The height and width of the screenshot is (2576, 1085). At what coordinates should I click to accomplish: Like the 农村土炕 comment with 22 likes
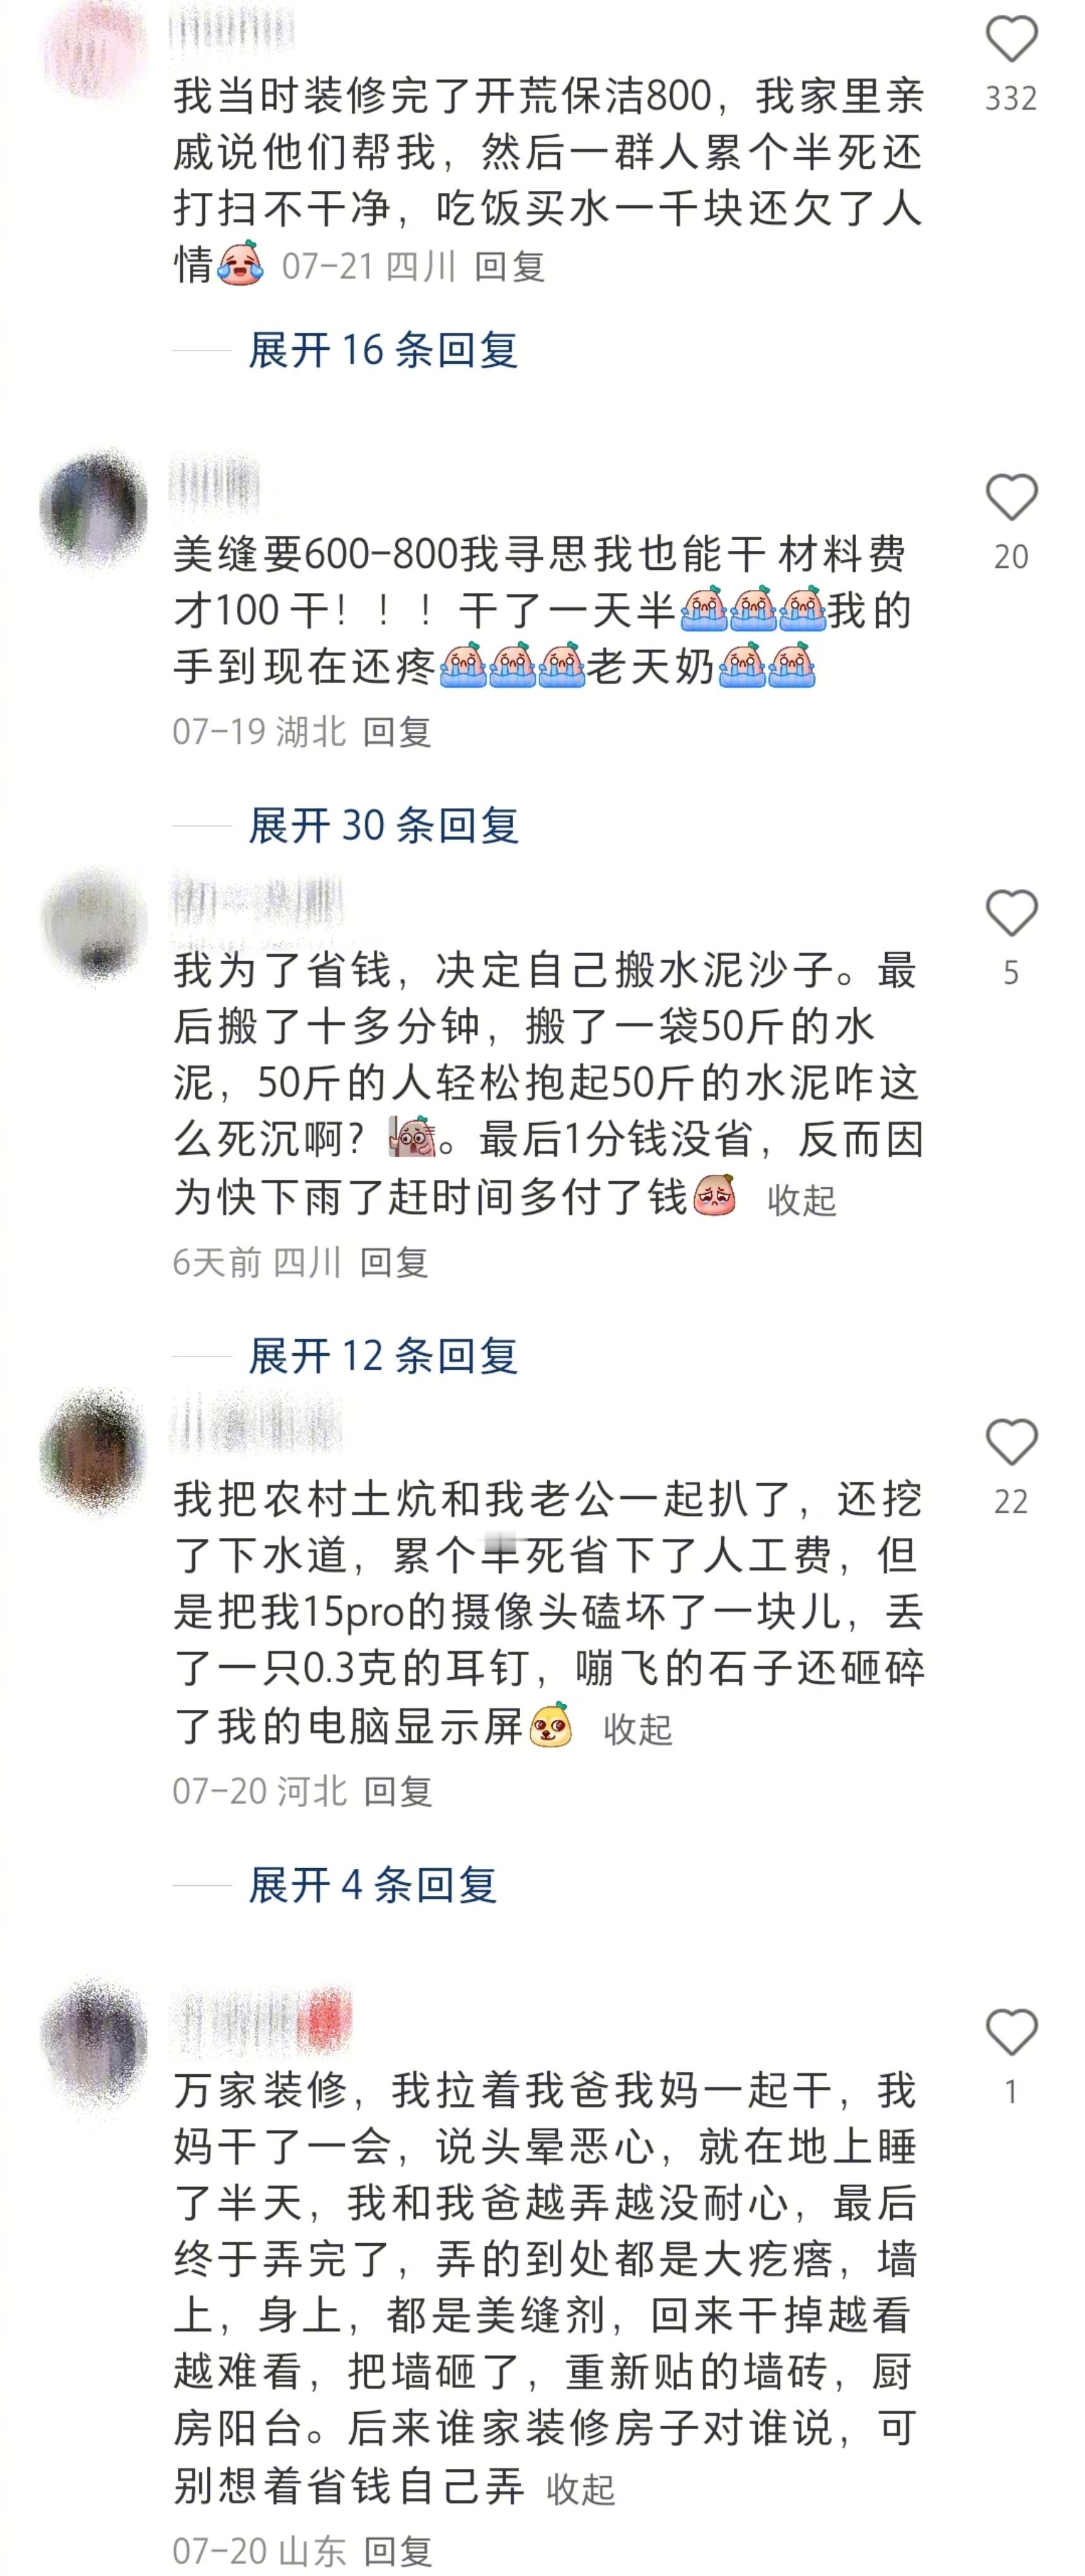pos(1011,1442)
